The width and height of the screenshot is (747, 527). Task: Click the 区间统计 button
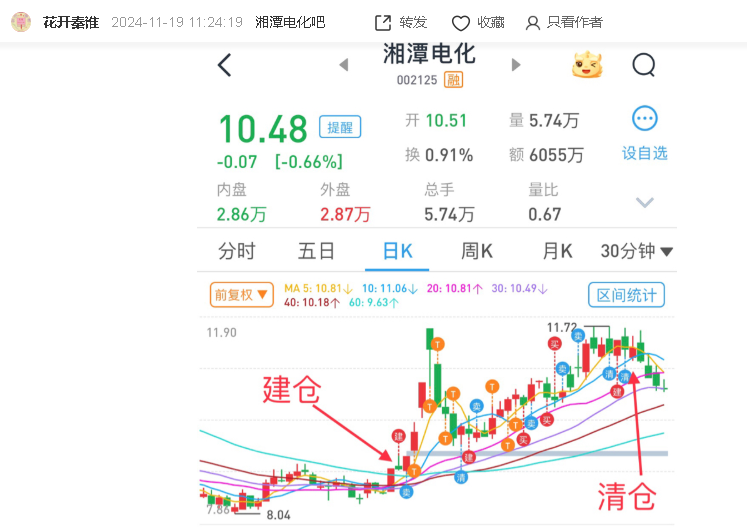point(626,295)
